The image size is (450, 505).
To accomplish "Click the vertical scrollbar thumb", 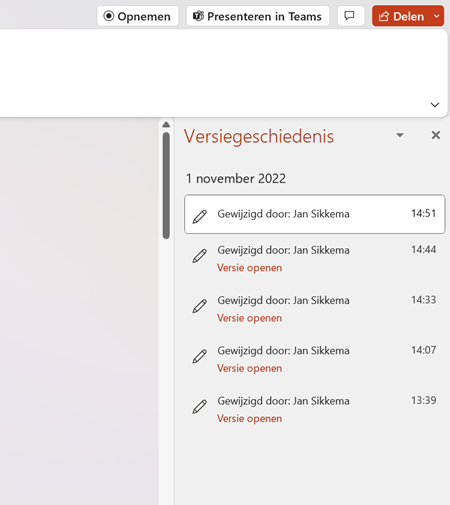I will point(166,186).
